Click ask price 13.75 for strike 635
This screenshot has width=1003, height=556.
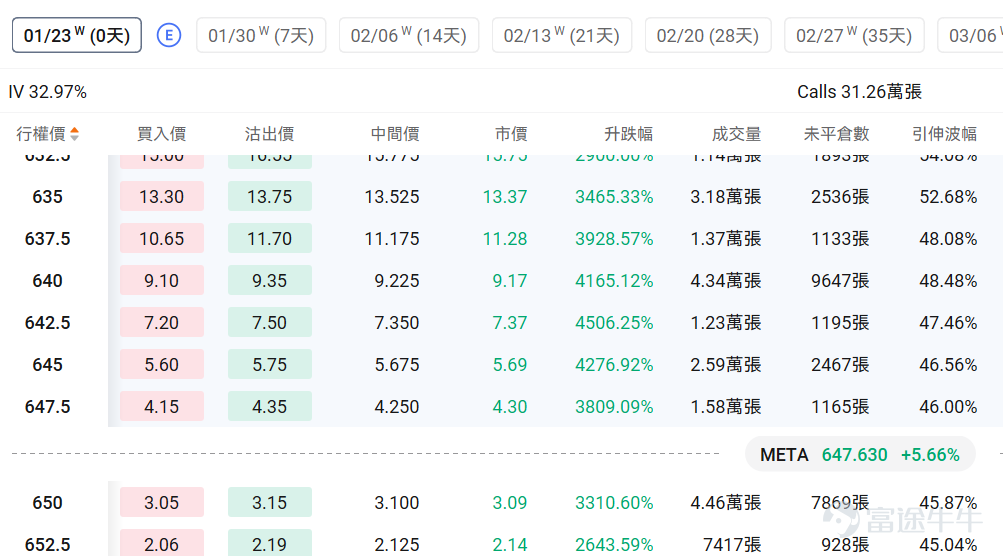[x=270, y=196]
